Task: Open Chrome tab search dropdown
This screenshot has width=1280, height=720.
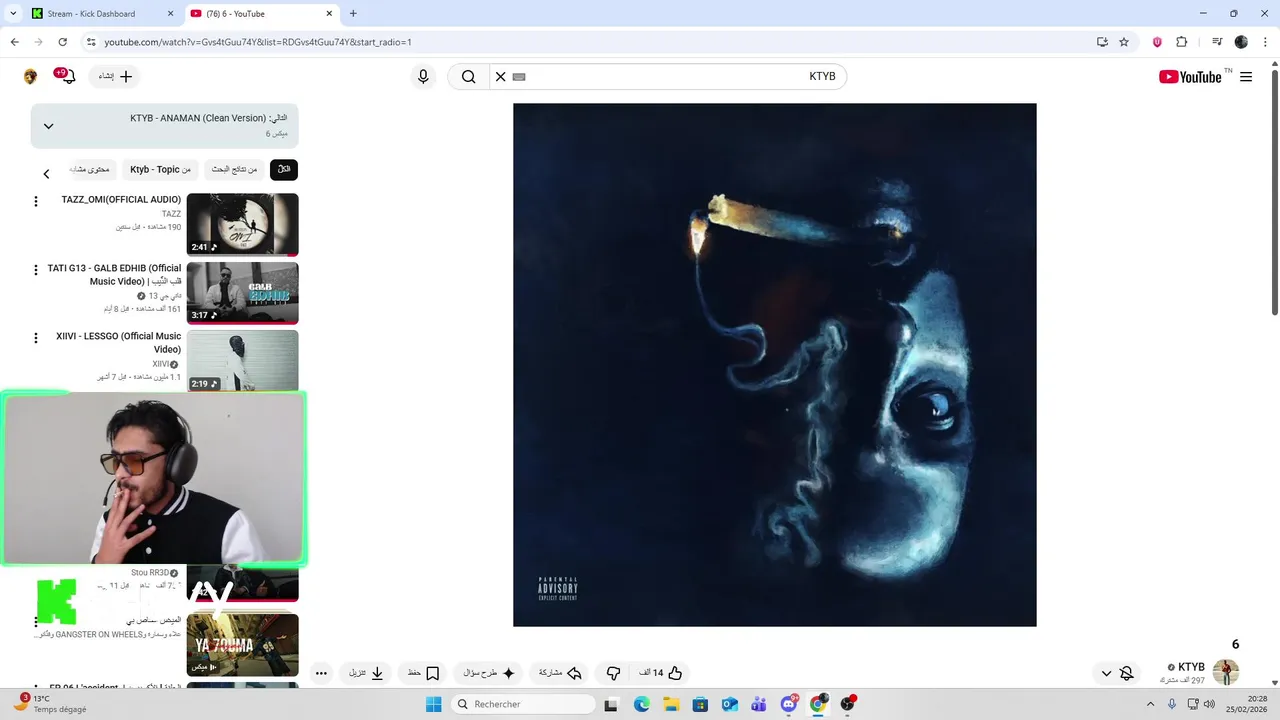Action: pos(12,14)
